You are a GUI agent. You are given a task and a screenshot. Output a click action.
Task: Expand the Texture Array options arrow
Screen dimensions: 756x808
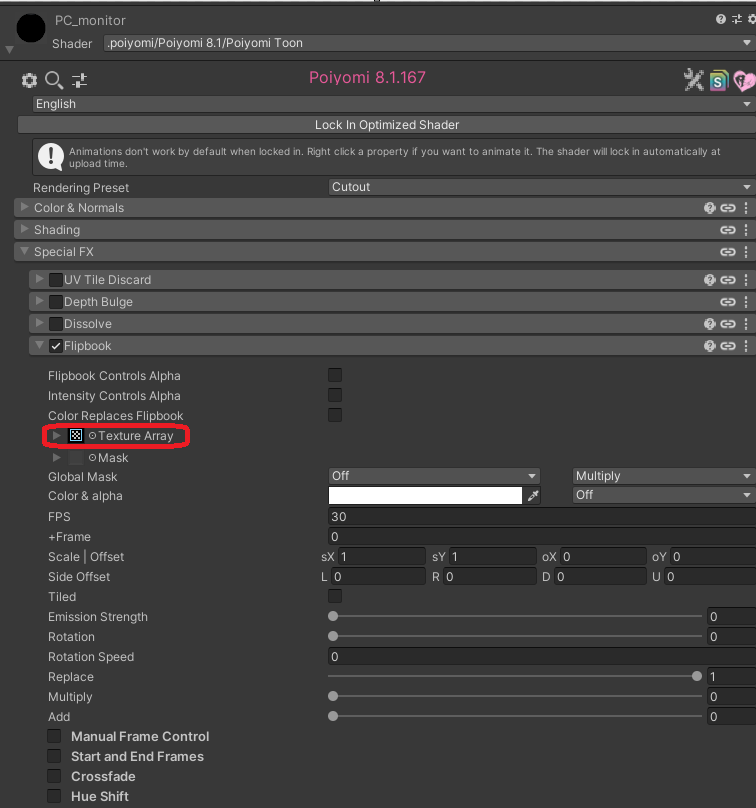(x=57, y=435)
